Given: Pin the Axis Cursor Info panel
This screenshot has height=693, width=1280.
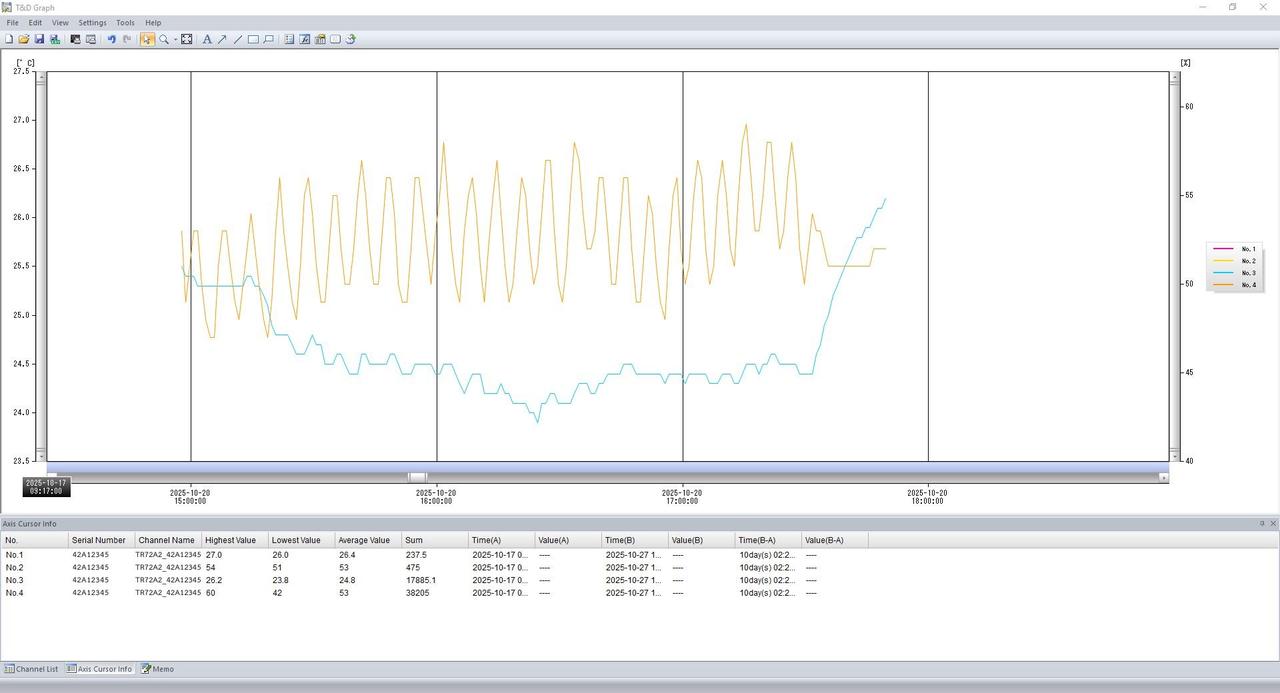Looking at the screenshot, I should pos(1262,523).
